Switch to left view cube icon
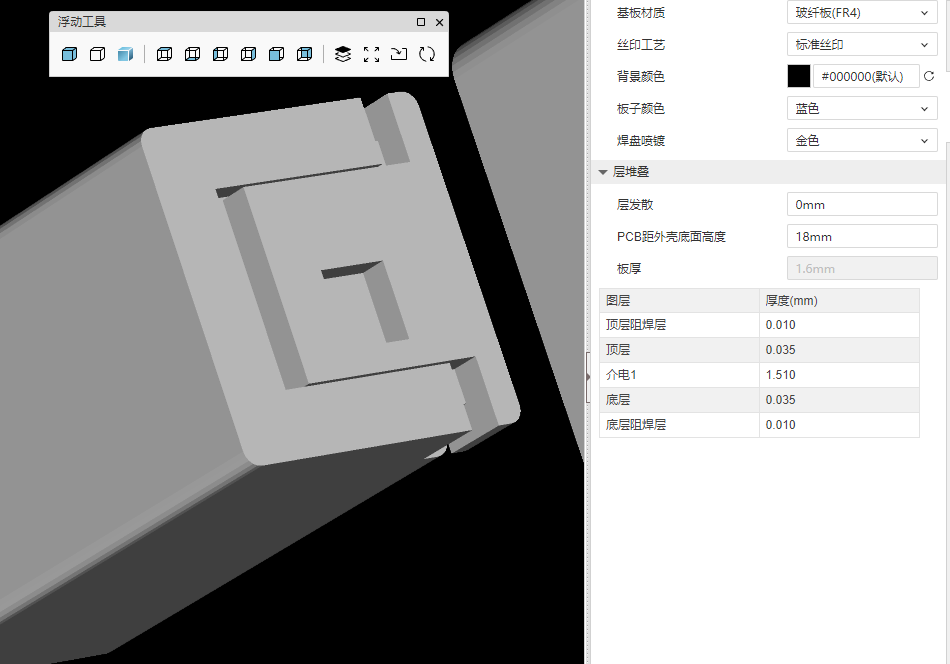Screen dimensions: 950x664 tap(221, 54)
